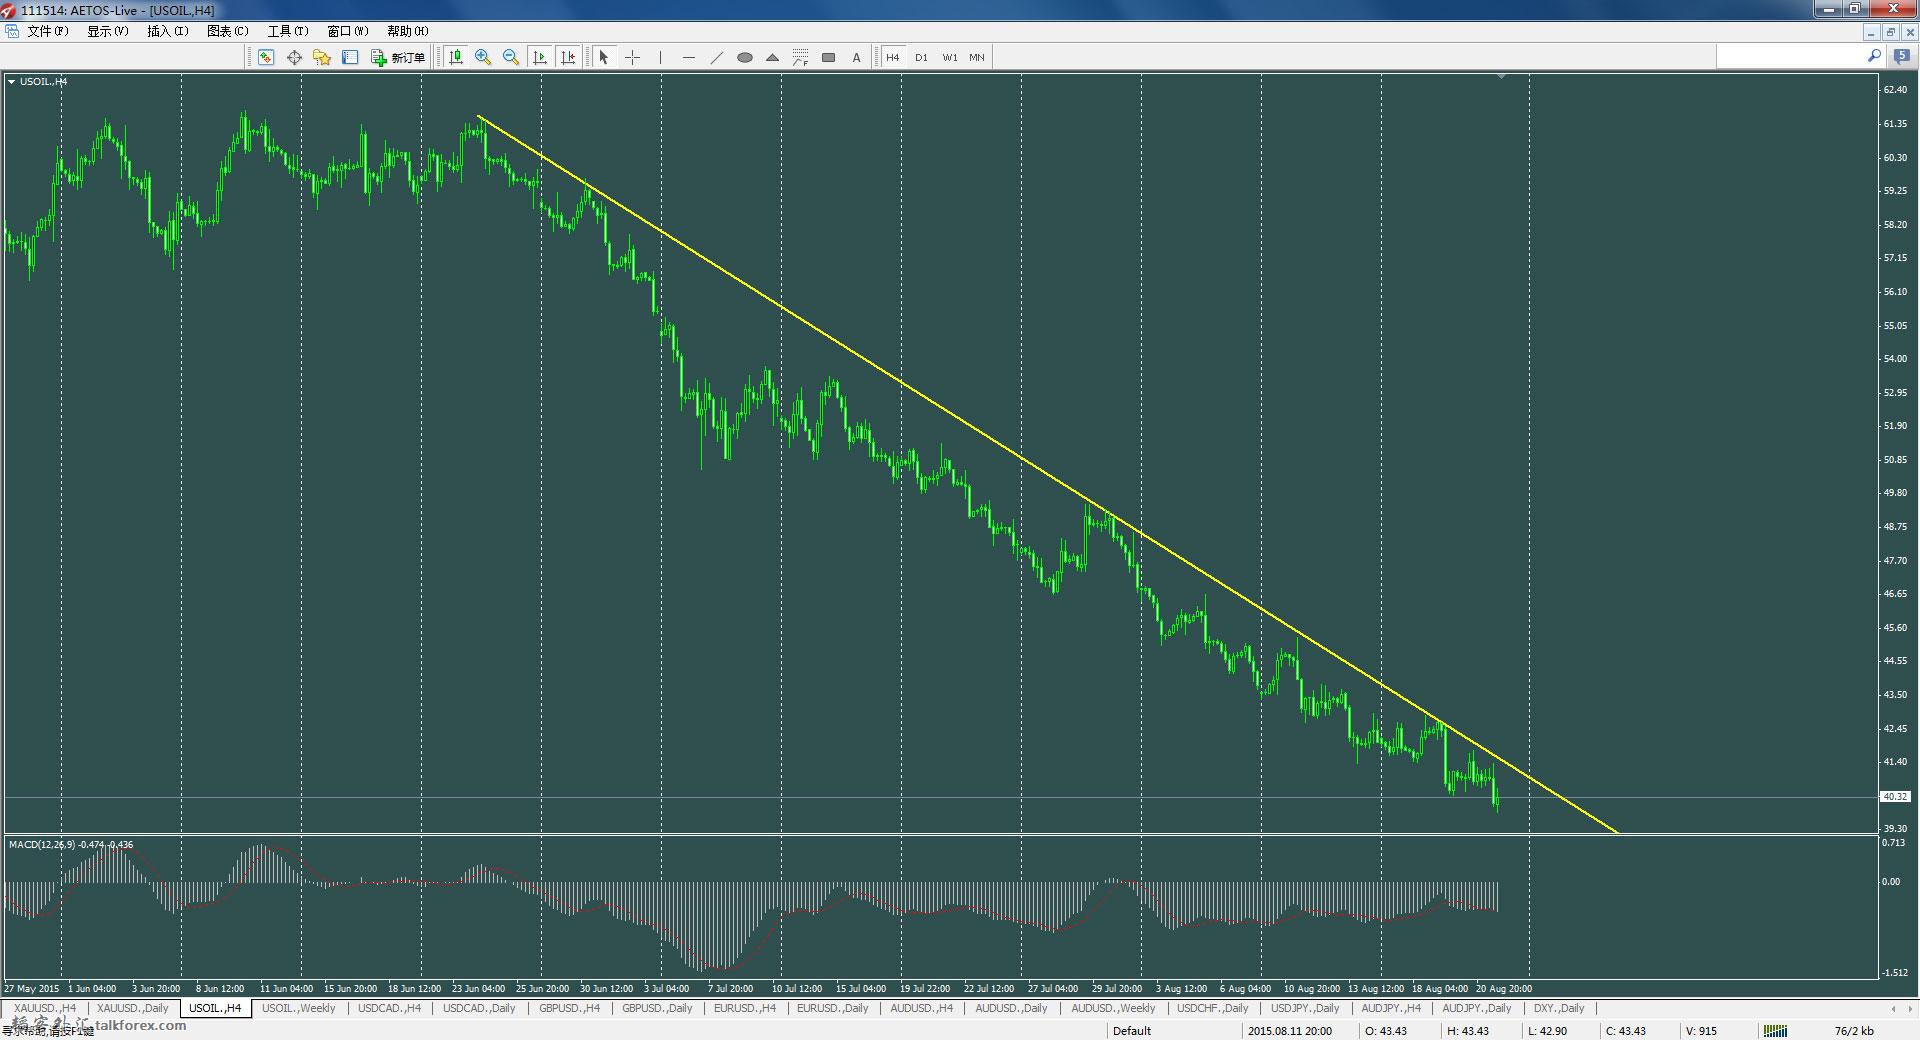Switch to MN timeframe
Viewport: 1920px width, 1040px height.
pyautogui.click(x=977, y=57)
